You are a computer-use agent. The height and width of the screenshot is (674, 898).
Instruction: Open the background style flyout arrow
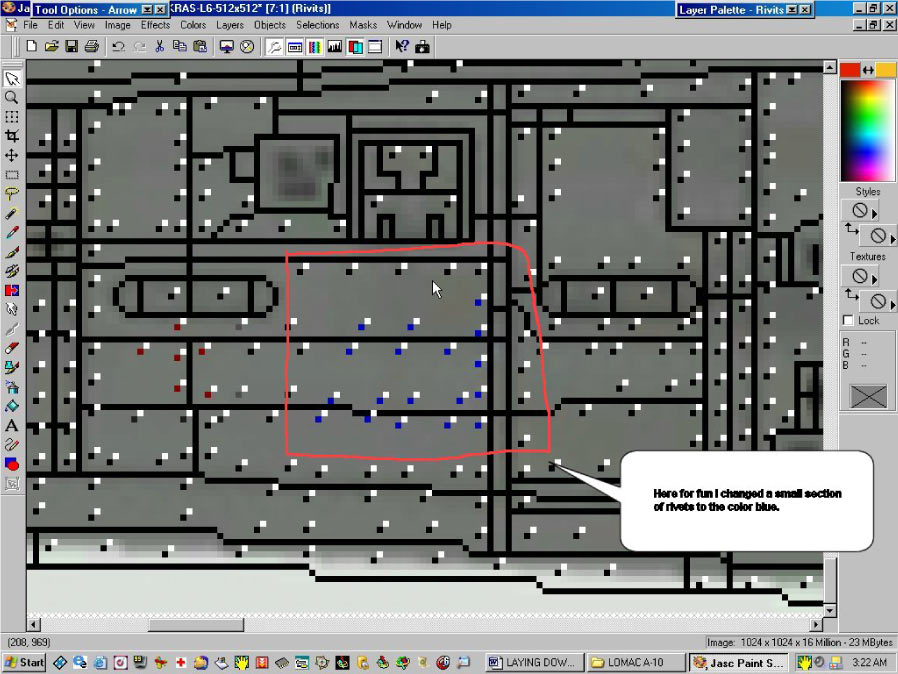893,238
